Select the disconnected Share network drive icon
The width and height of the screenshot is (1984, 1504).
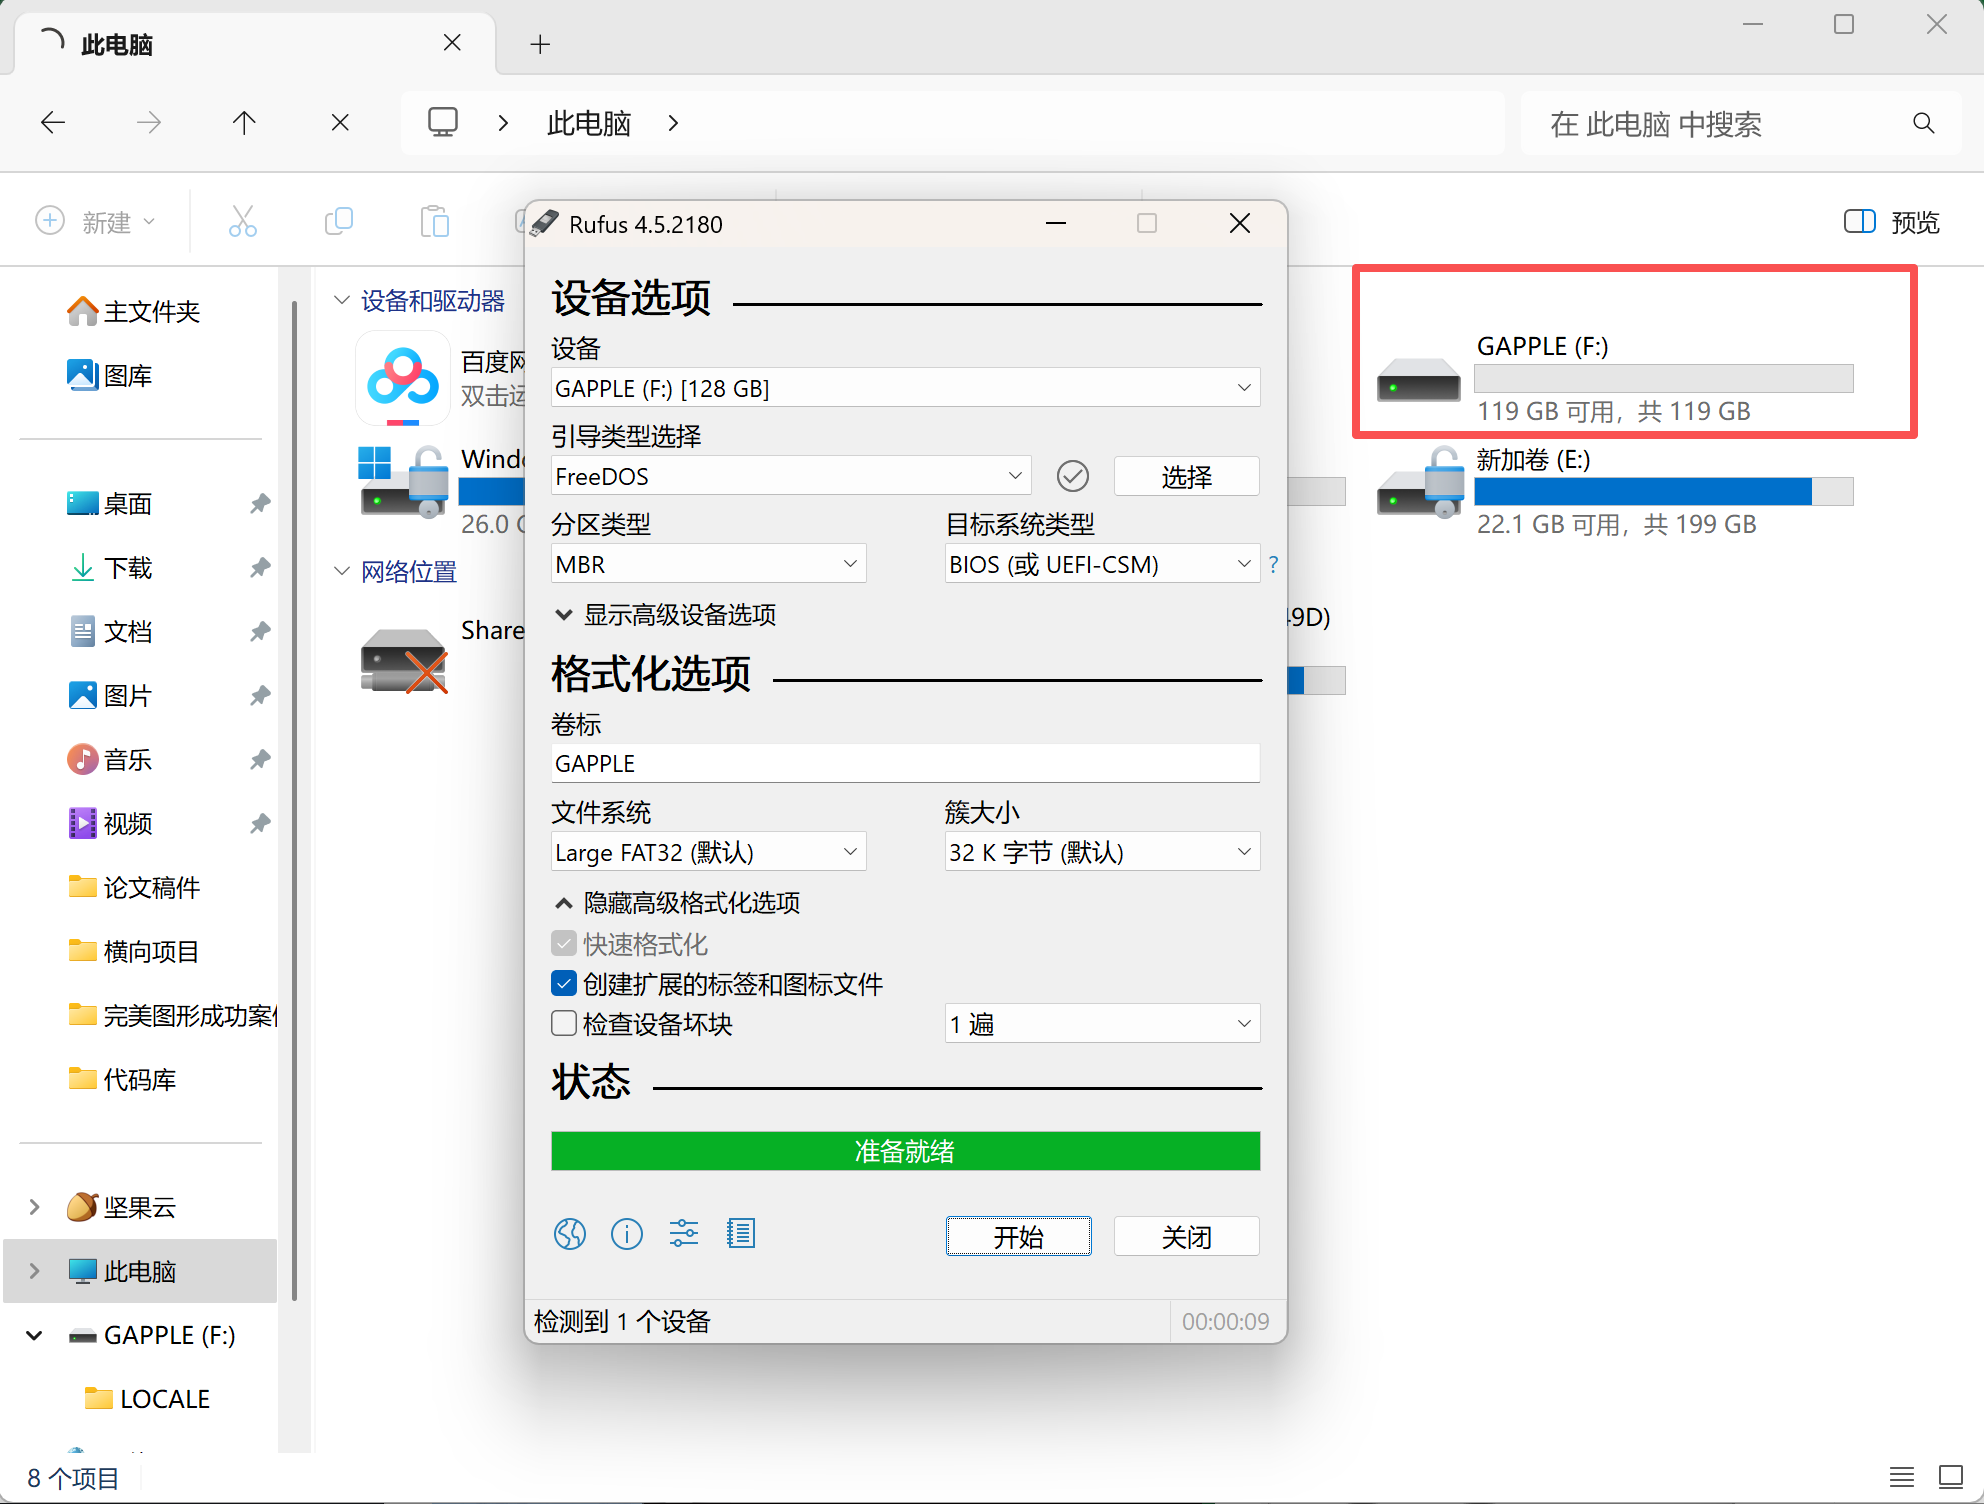click(x=403, y=660)
